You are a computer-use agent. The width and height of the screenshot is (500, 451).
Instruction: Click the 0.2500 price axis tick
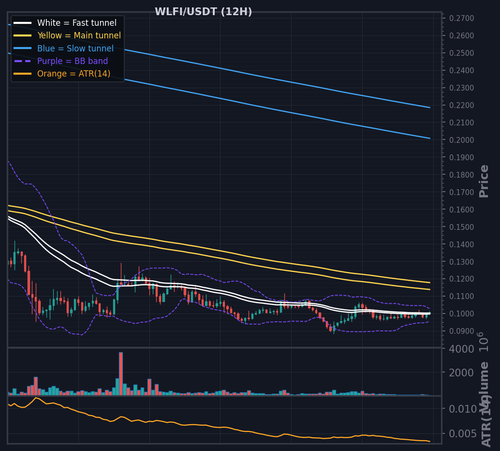pos(462,53)
